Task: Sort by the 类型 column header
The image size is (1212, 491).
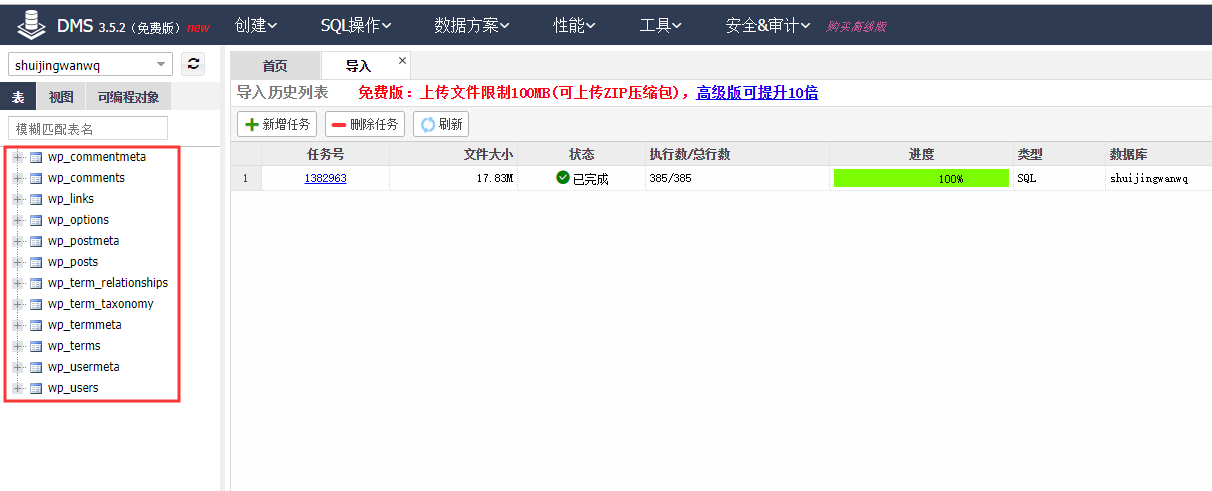Action: [x=1058, y=154]
